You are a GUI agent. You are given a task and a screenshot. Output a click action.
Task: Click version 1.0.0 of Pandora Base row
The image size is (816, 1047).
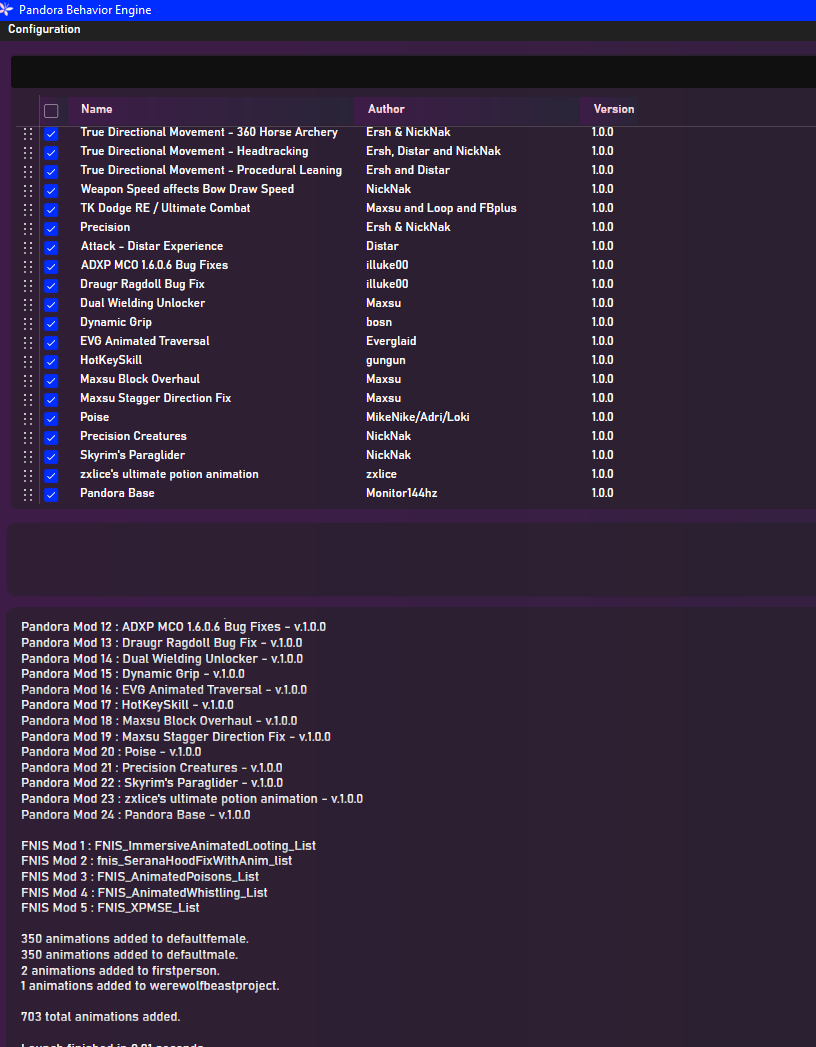pyautogui.click(x=602, y=493)
